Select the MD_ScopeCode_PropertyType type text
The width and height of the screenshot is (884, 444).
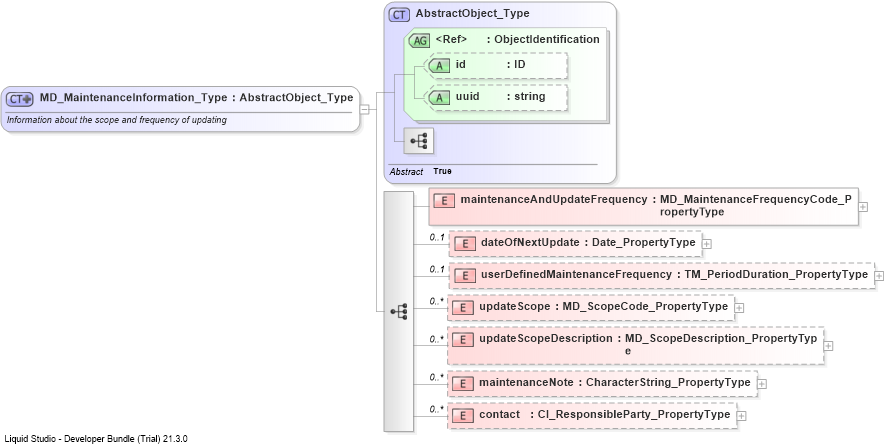645,307
